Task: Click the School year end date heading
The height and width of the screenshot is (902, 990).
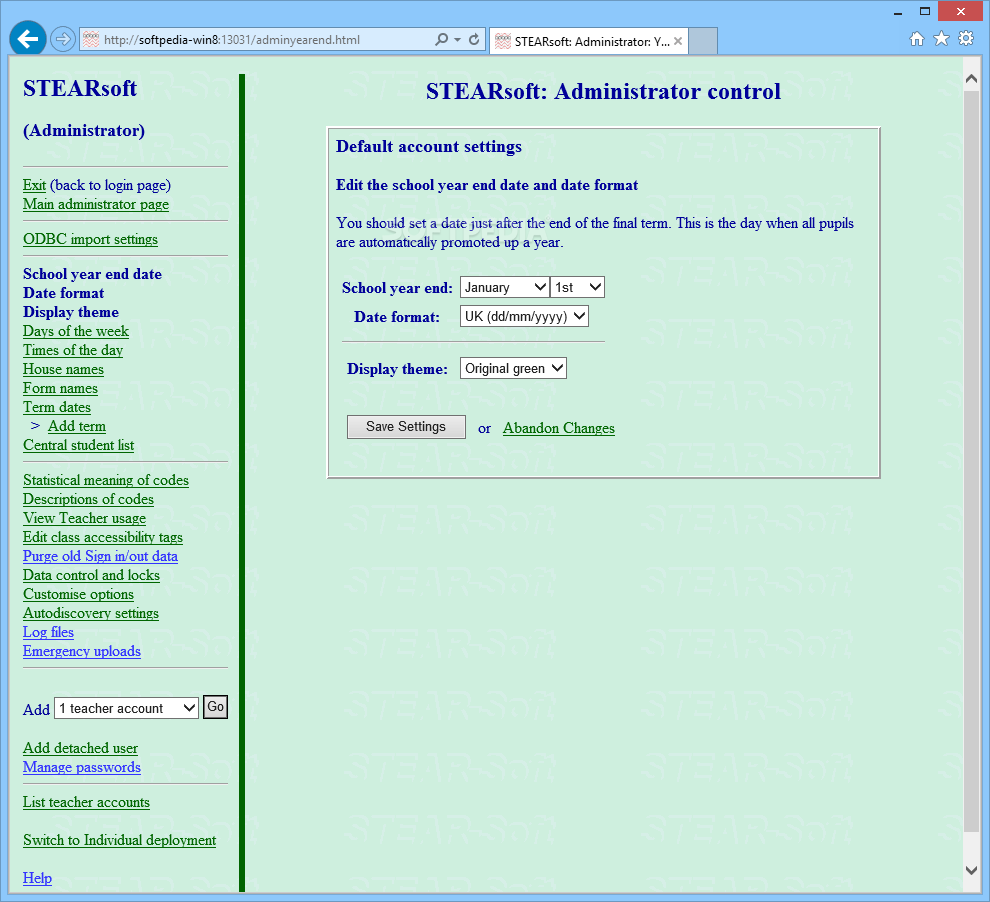Action: 93,274
